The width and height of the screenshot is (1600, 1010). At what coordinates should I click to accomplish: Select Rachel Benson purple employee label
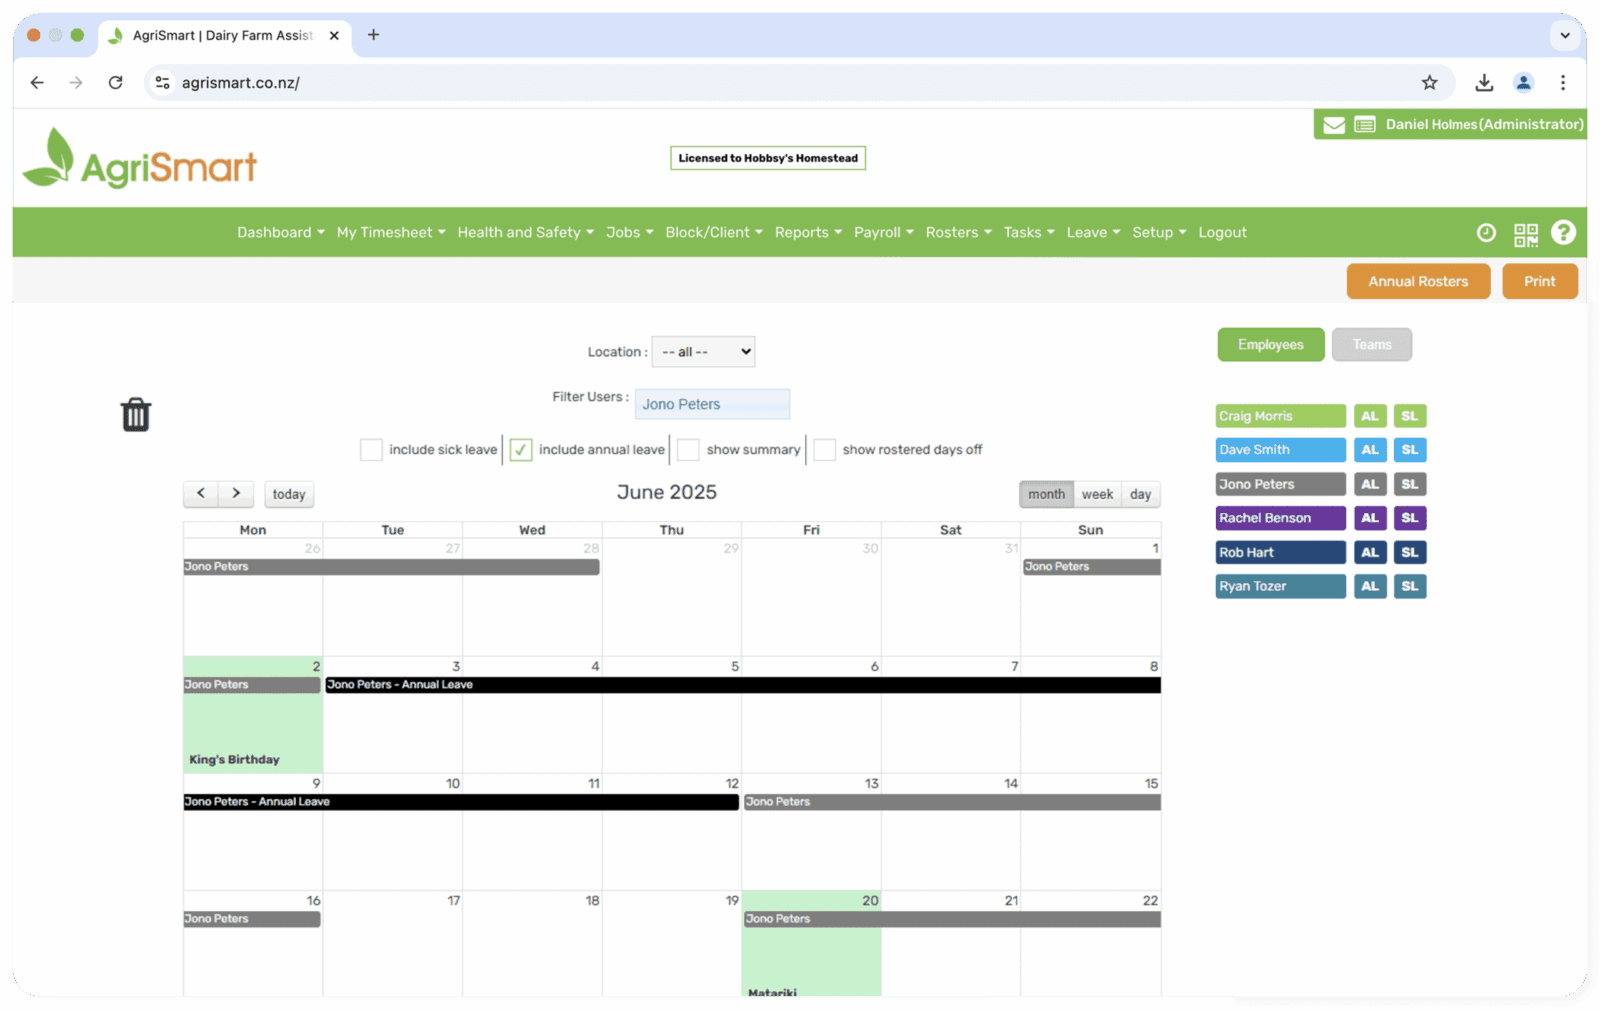[x=1280, y=518]
